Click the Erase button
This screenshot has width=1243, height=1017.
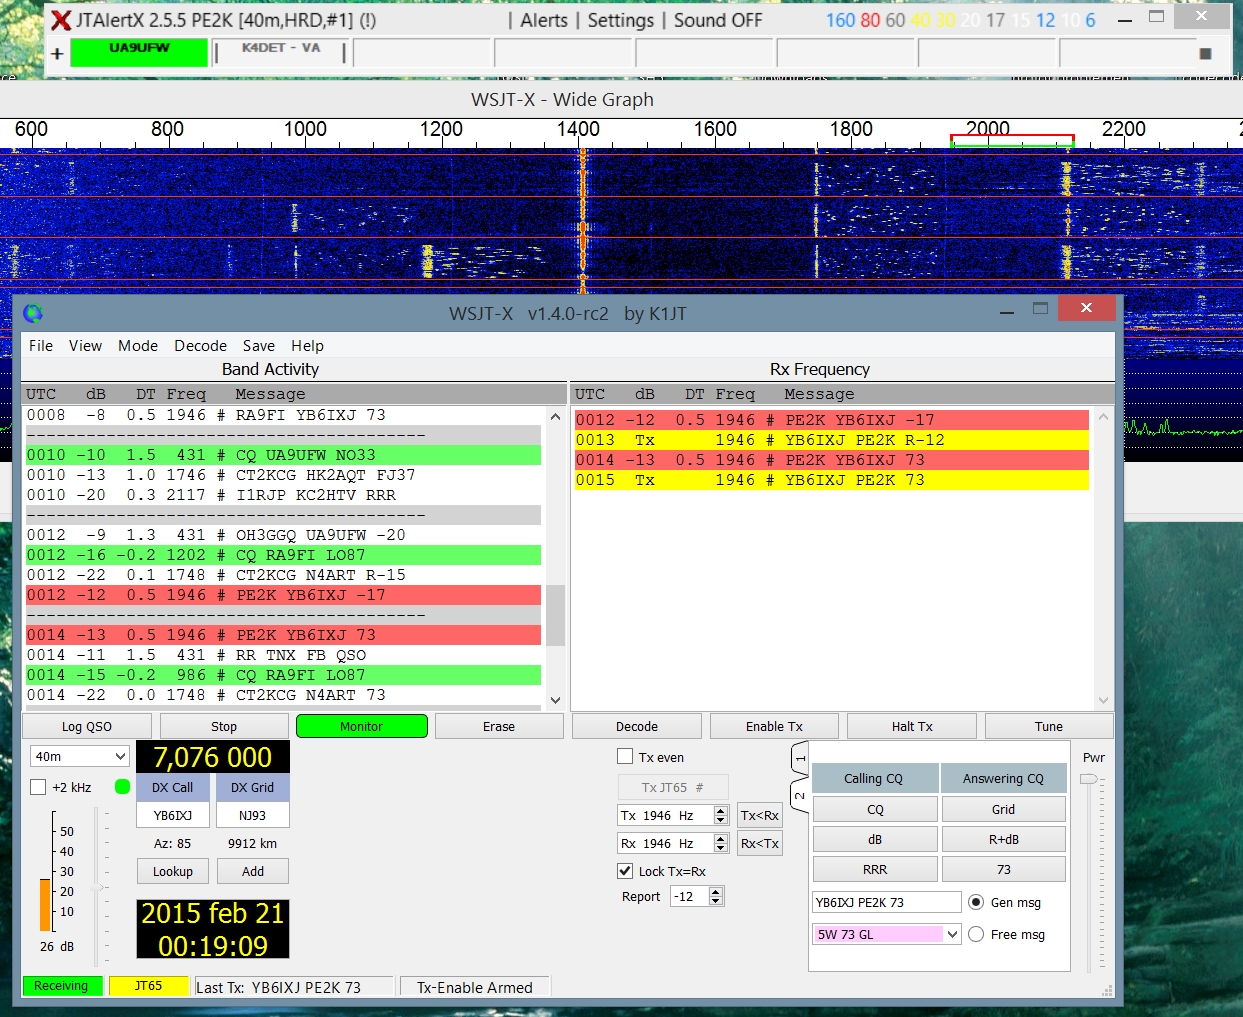click(x=499, y=726)
